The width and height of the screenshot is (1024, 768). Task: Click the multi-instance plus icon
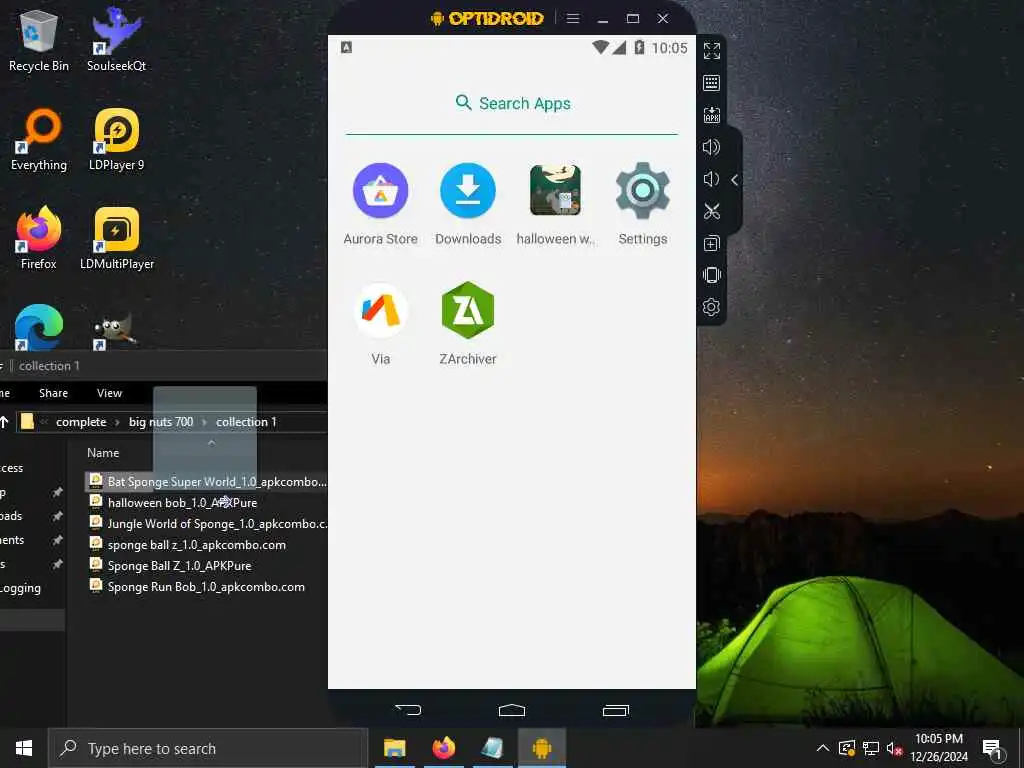[x=712, y=243]
